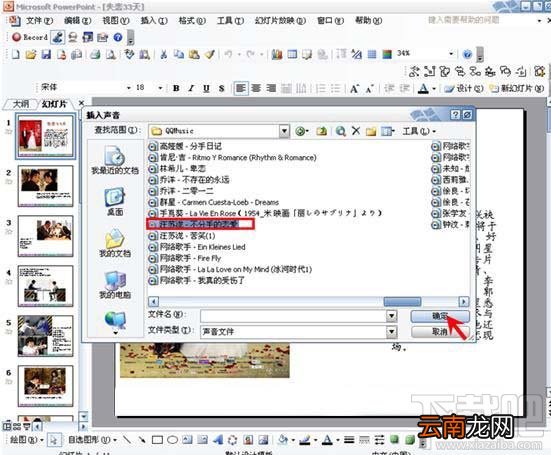This screenshot has height=455, width=551.
Task: Expand the 绘图 draw menu dropdown
Action: (x=27, y=440)
